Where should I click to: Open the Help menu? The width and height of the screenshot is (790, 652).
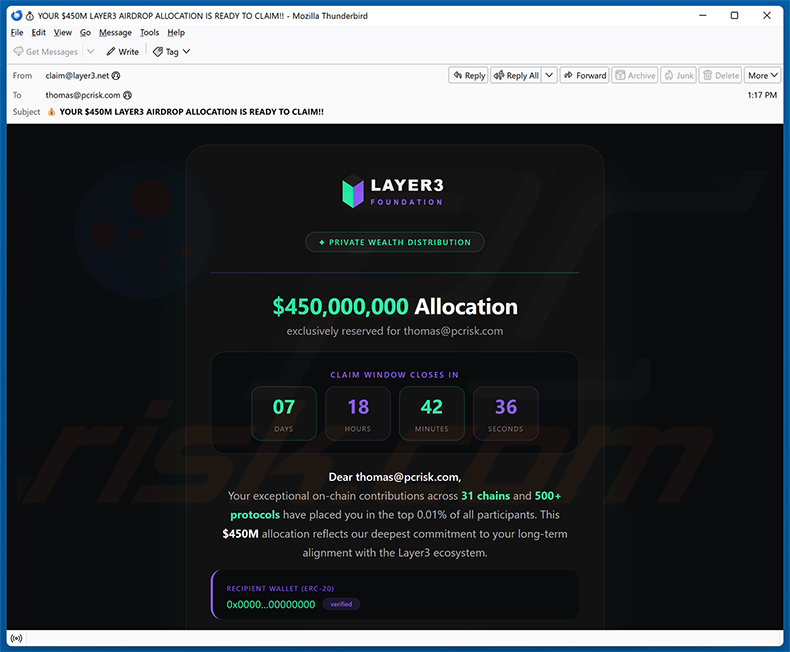pyautogui.click(x=176, y=33)
